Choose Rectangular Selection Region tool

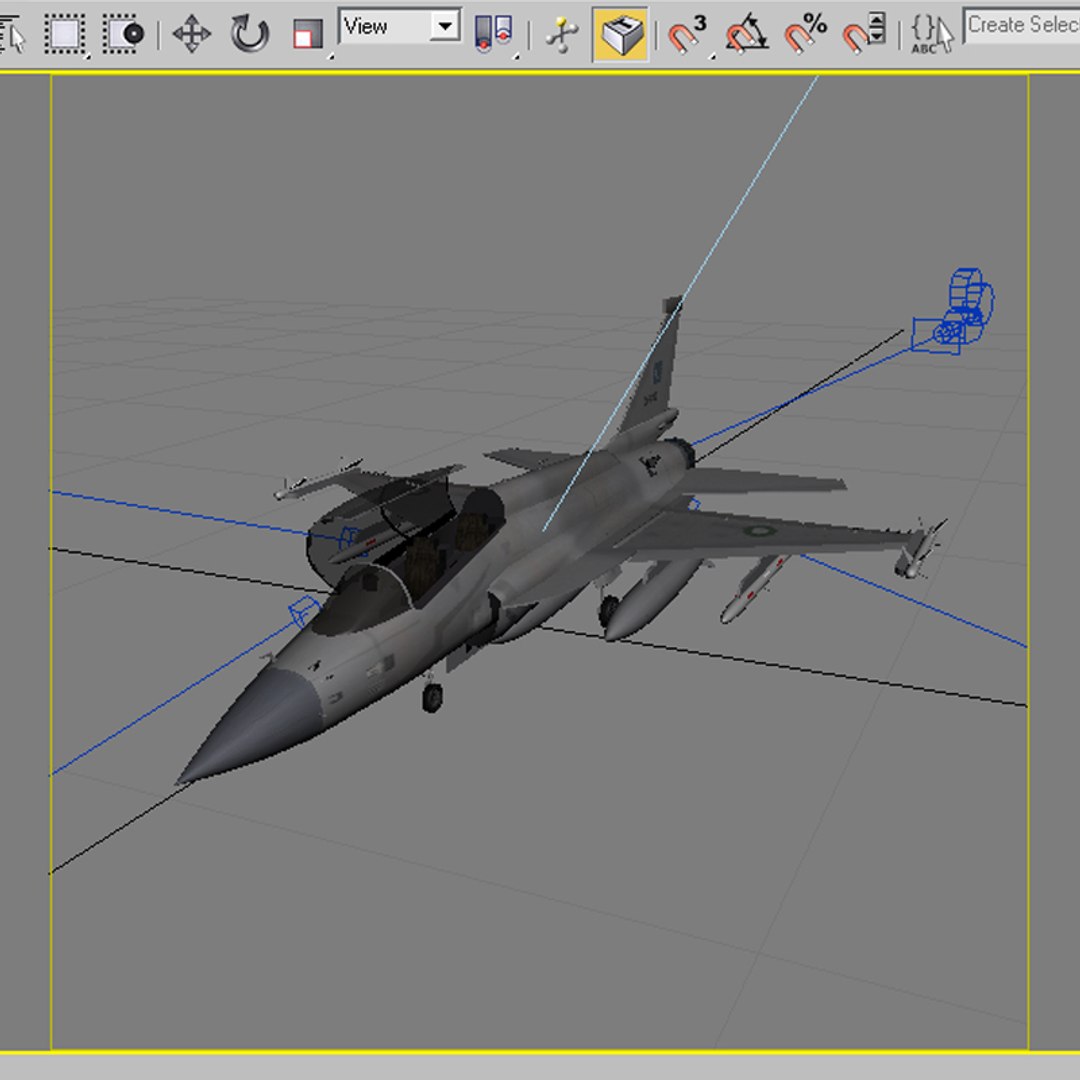[65, 33]
